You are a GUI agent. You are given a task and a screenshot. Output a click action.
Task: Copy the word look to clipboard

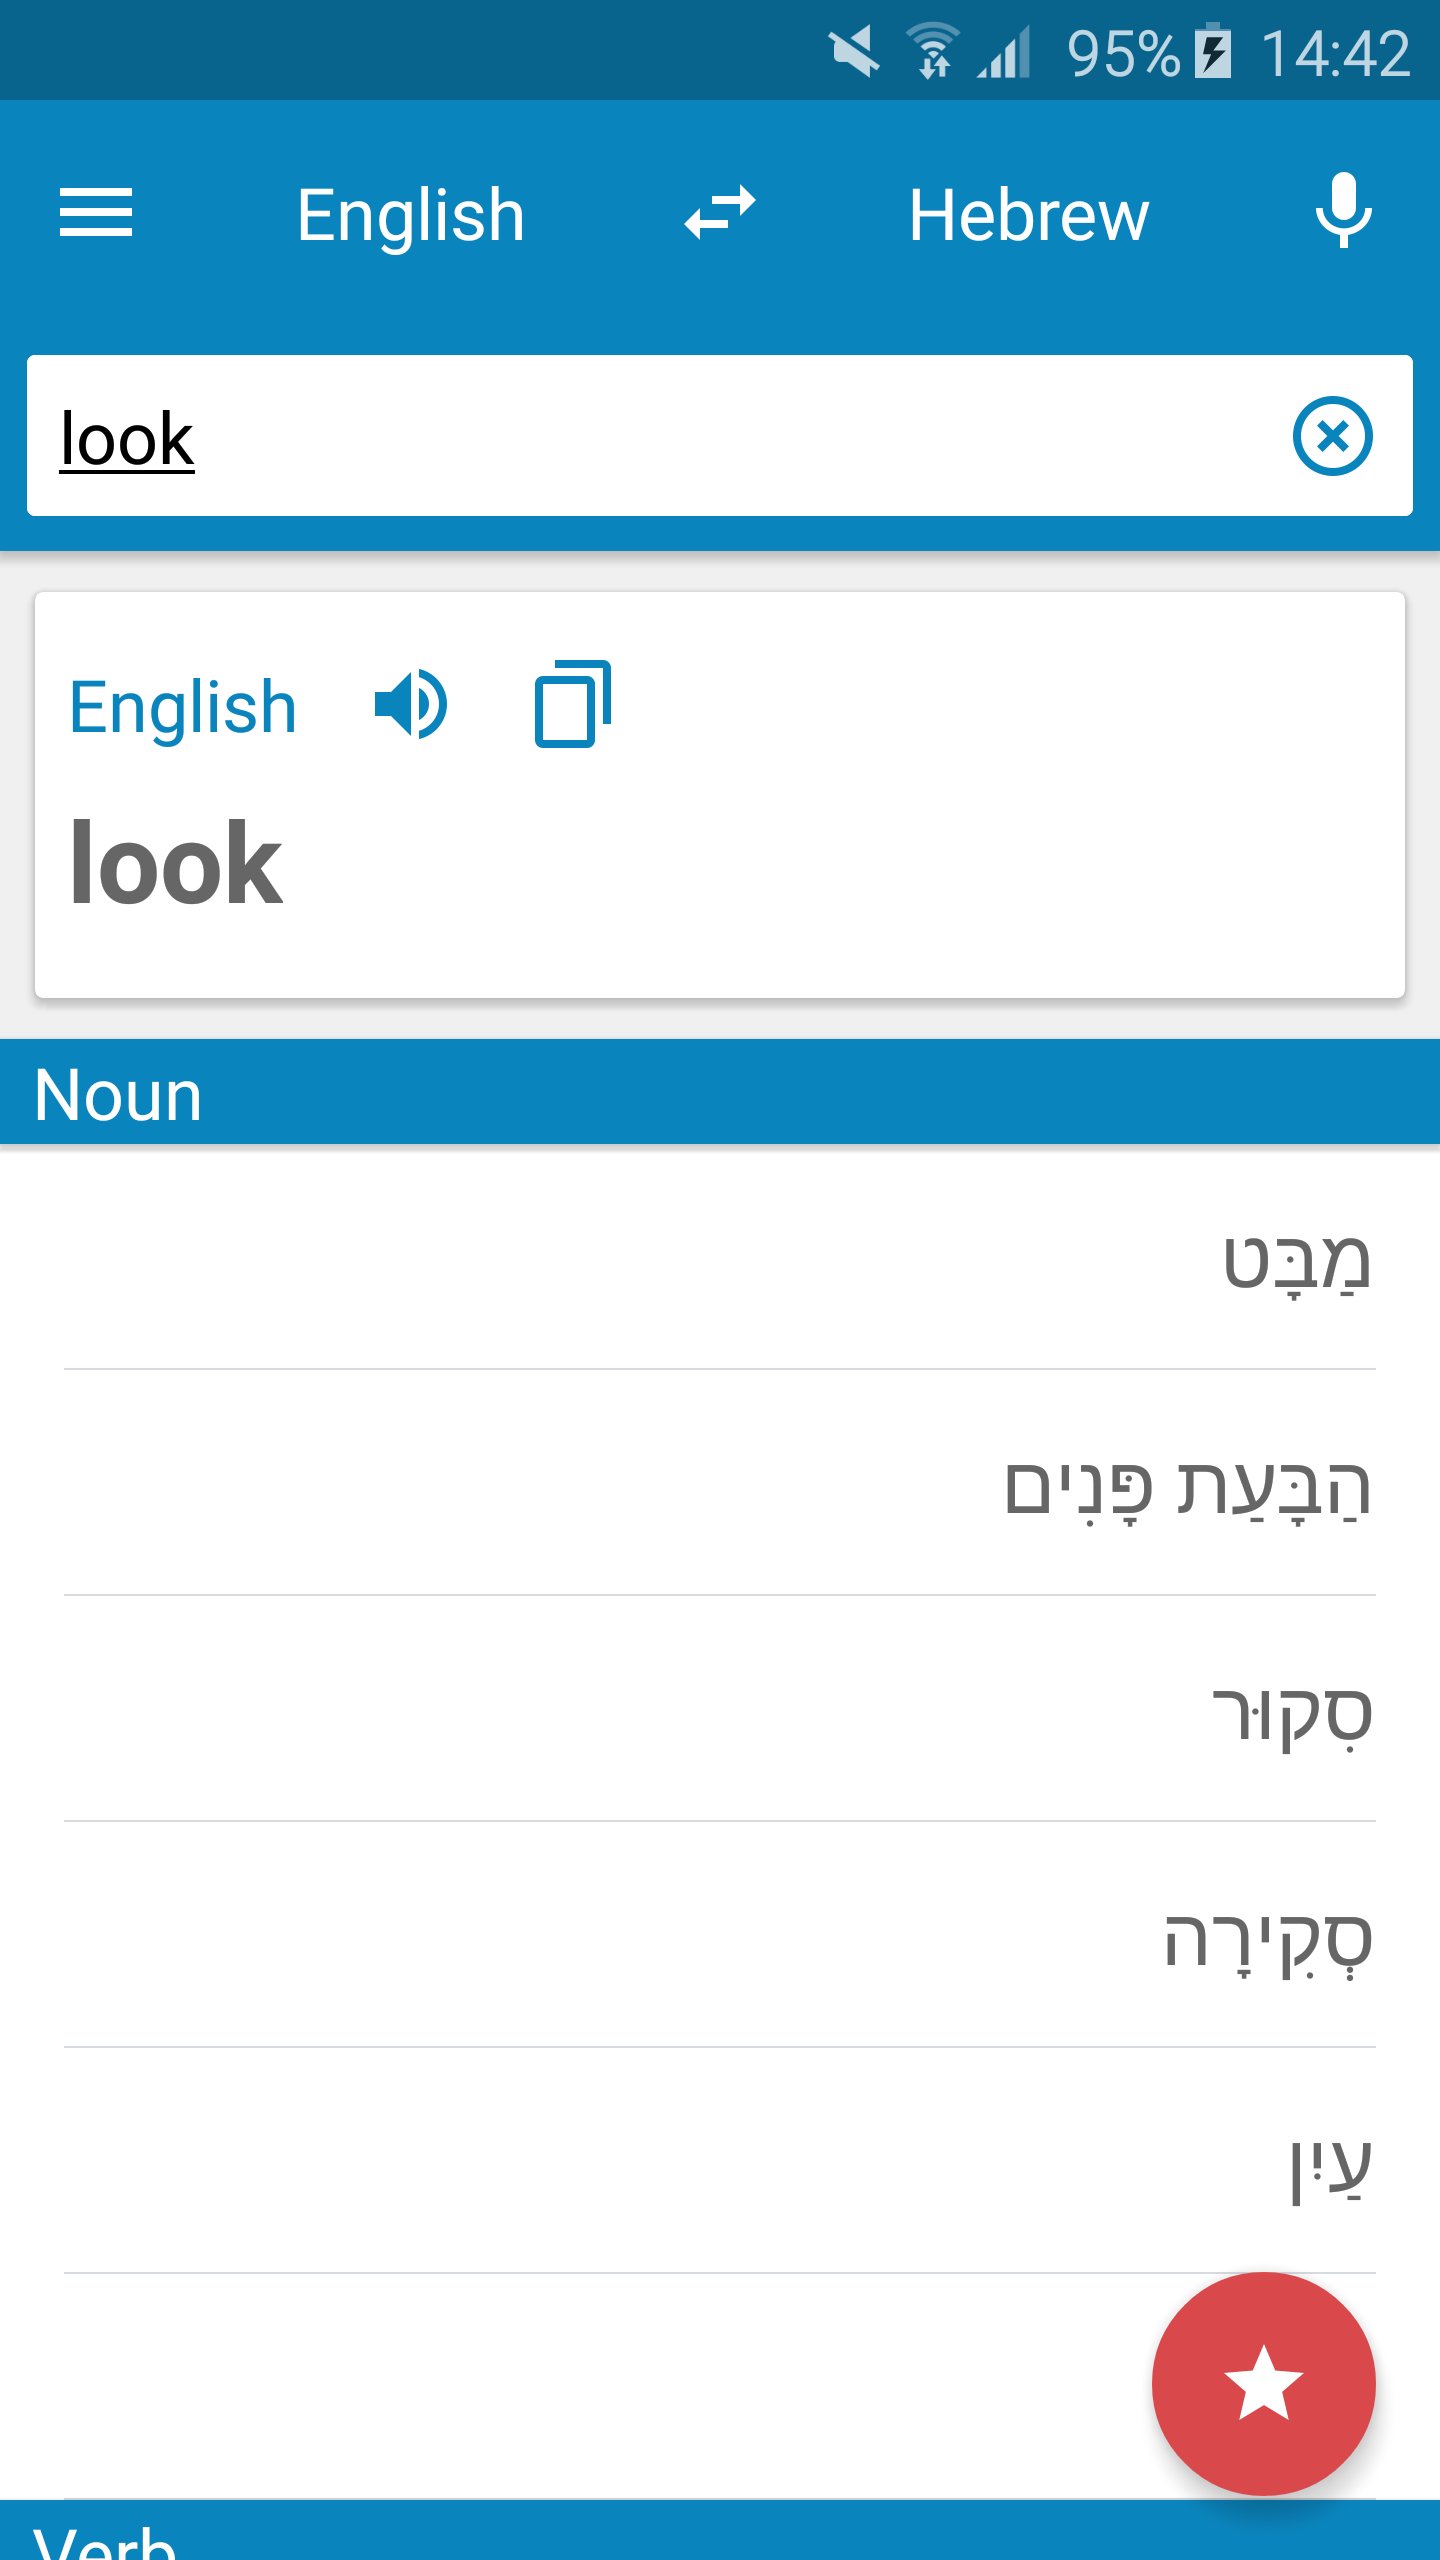[x=572, y=704]
